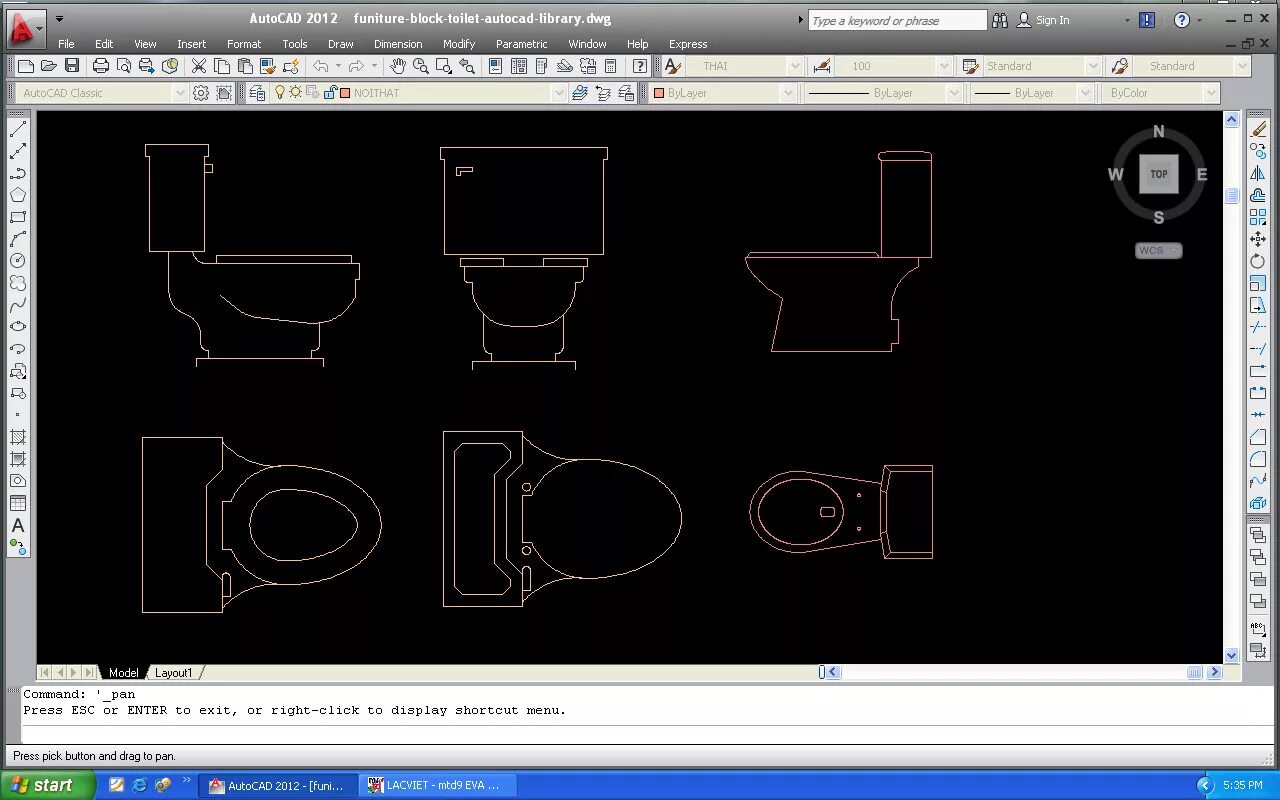Open the Draw menu
The image size is (1280, 800).
pyautogui.click(x=341, y=44)
